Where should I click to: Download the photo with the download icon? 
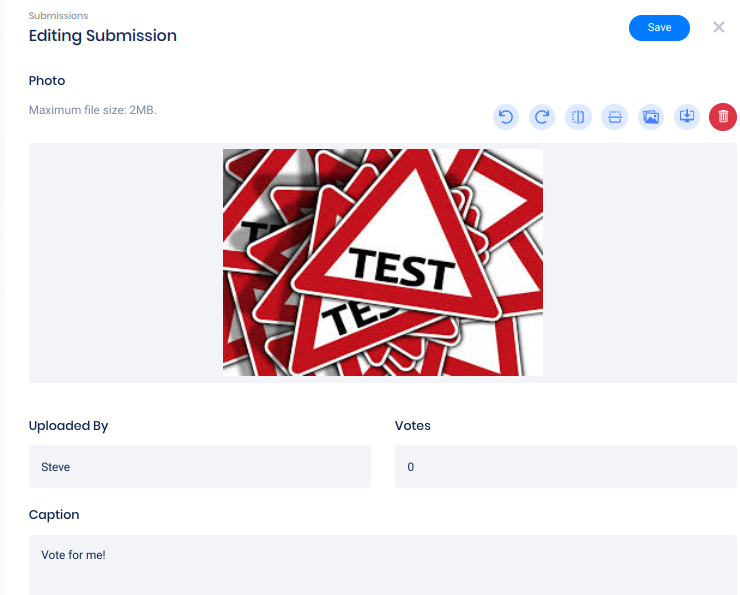pyautogui.click(x=687, y=117)
